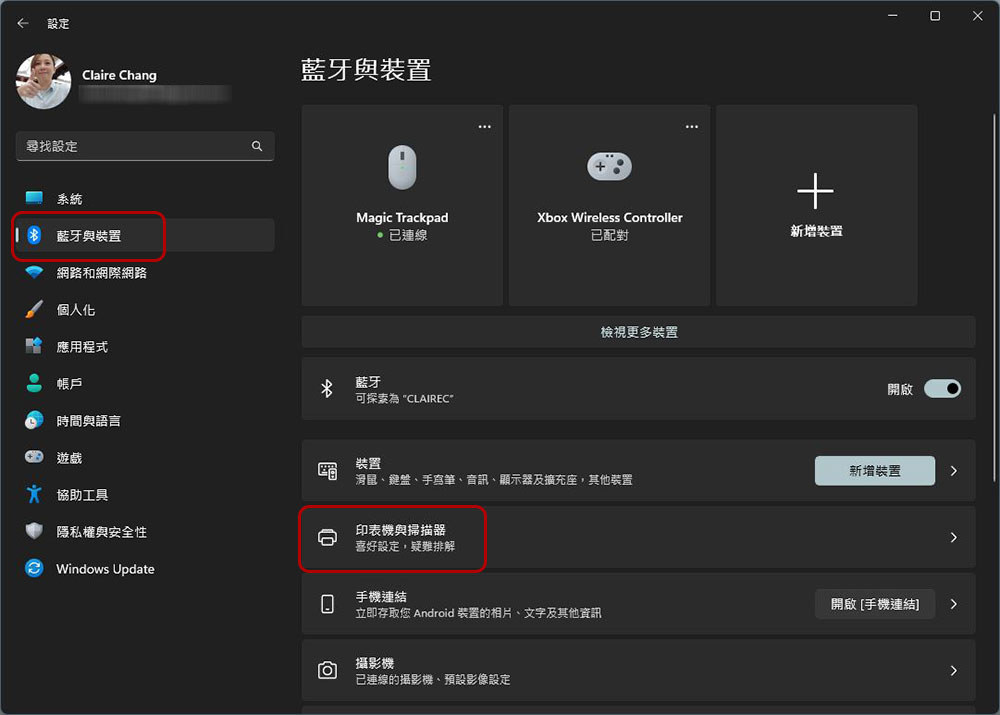Click the 新增裝置 button in 裝置 row
This screenshot has height=715, width=1000.
coord(874,471)
